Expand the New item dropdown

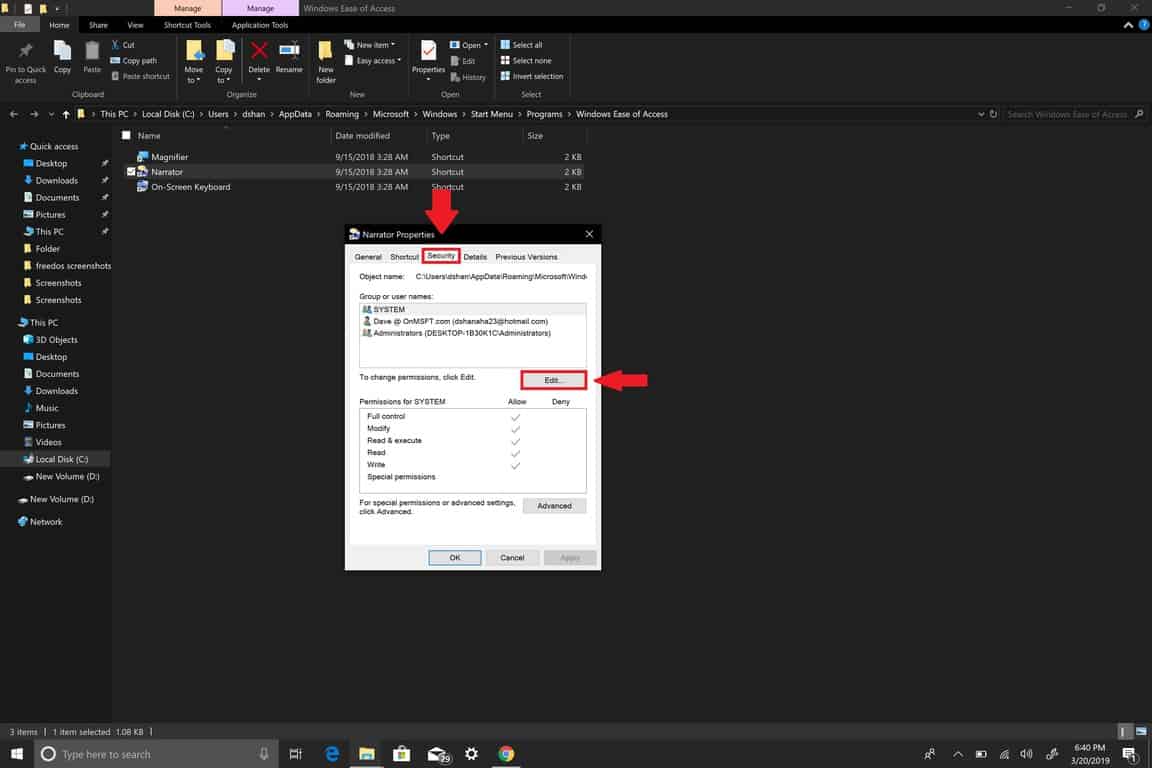369,45
